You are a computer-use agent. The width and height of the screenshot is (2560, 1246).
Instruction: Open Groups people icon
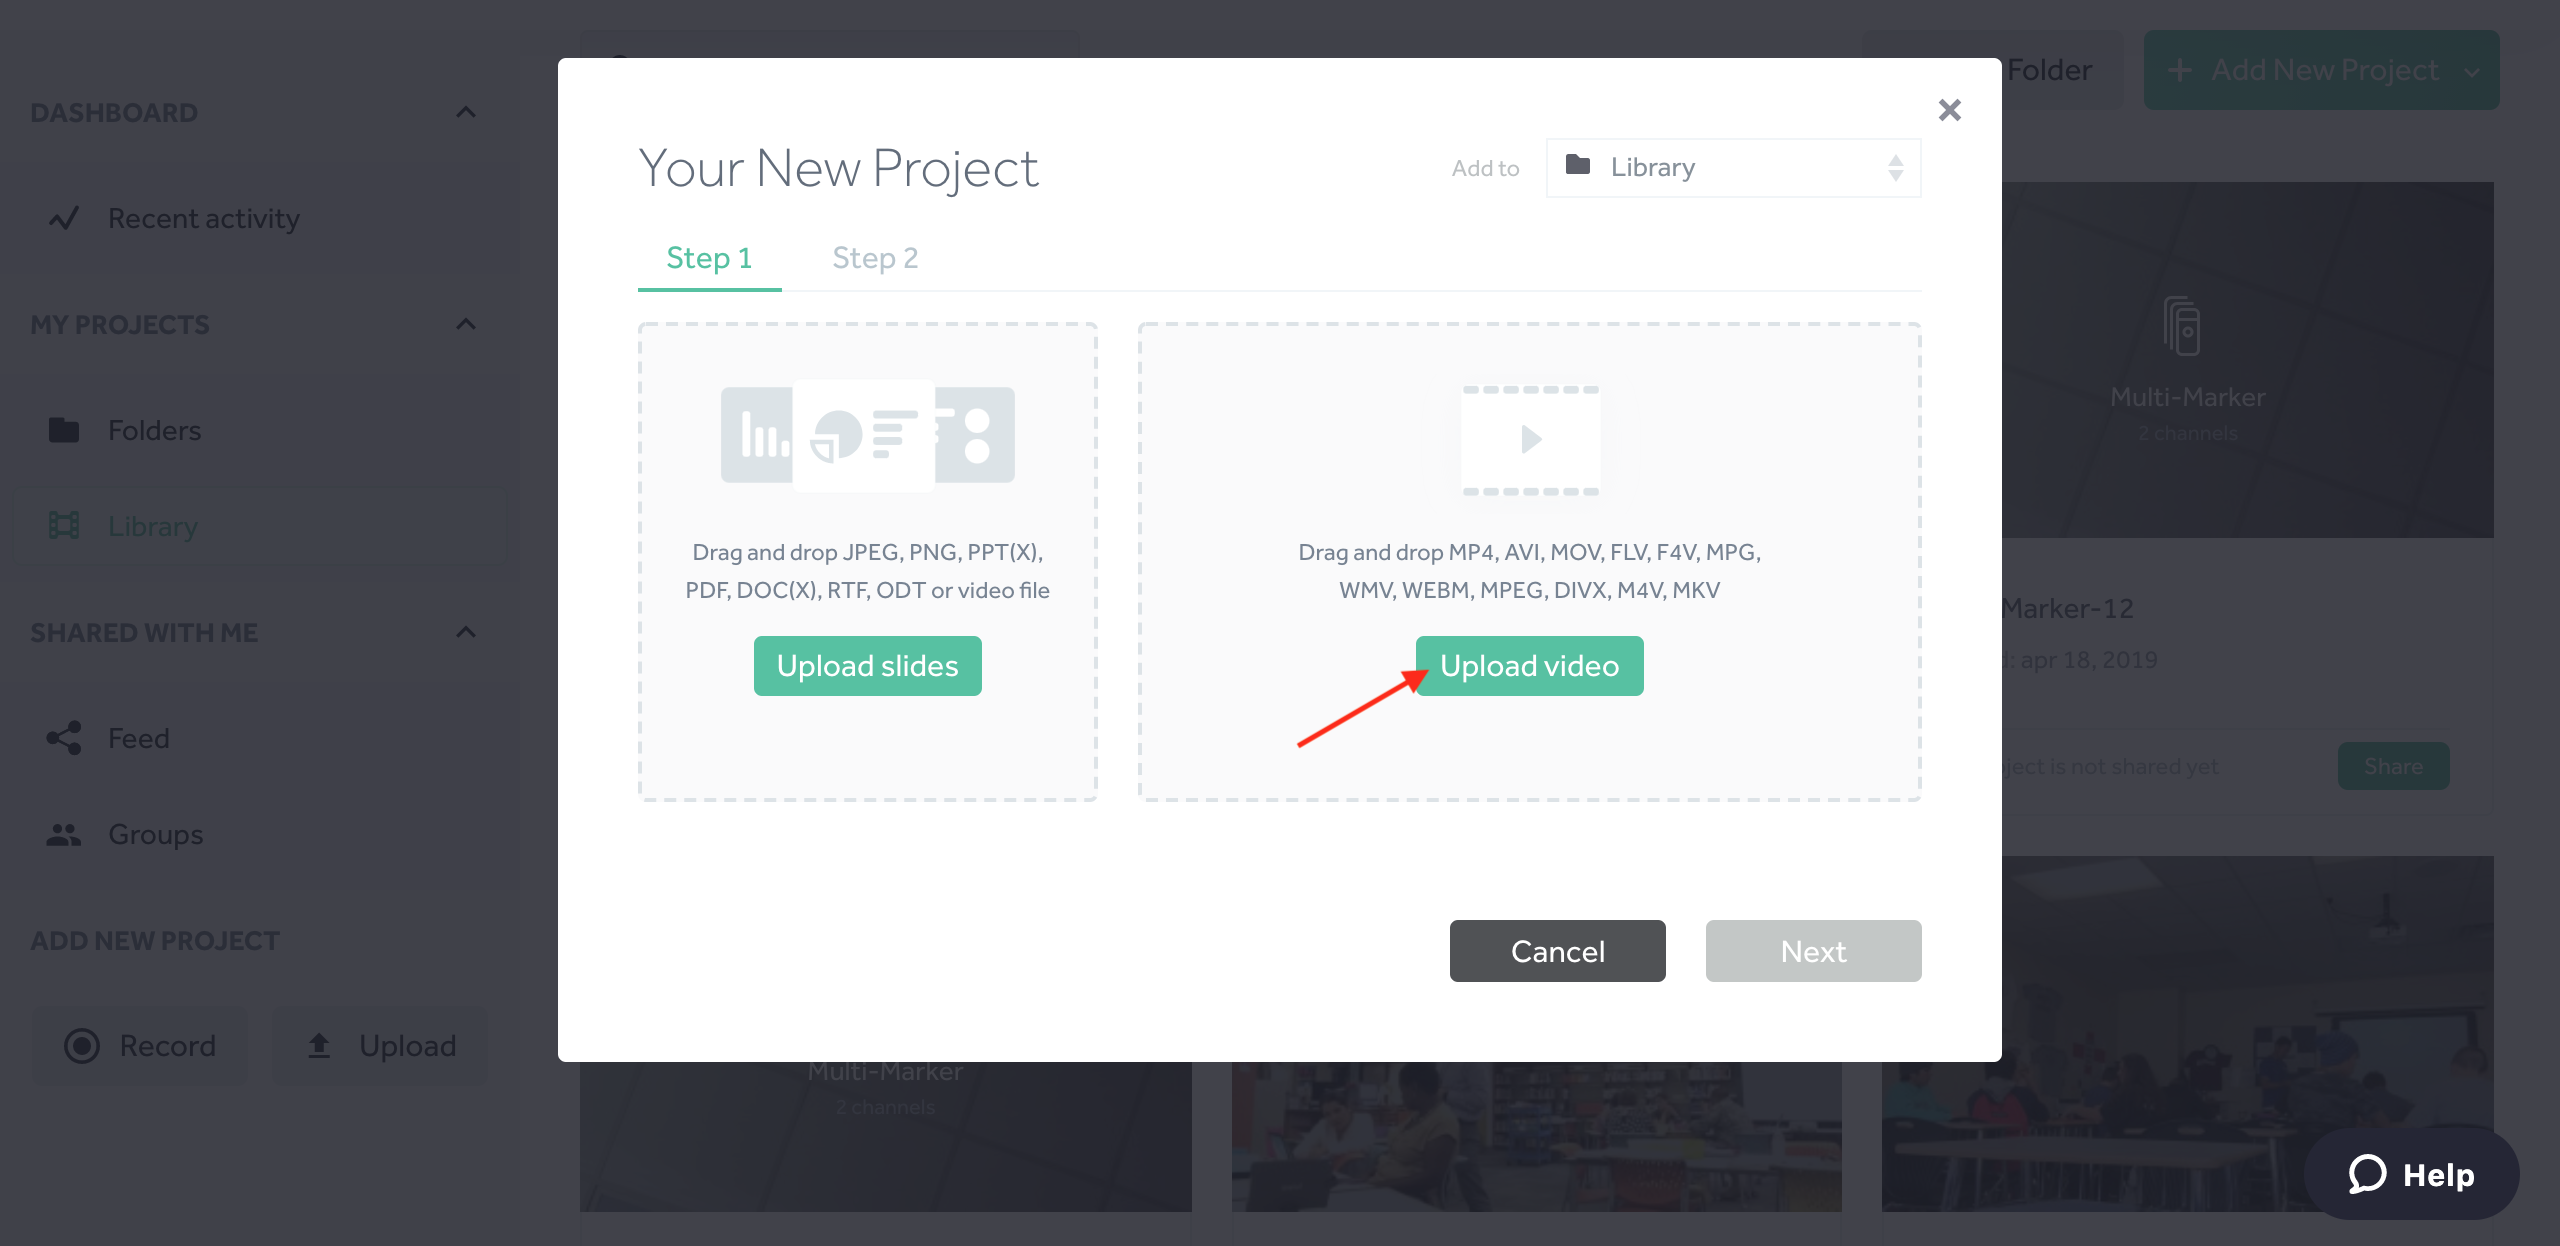pos(64,834)
